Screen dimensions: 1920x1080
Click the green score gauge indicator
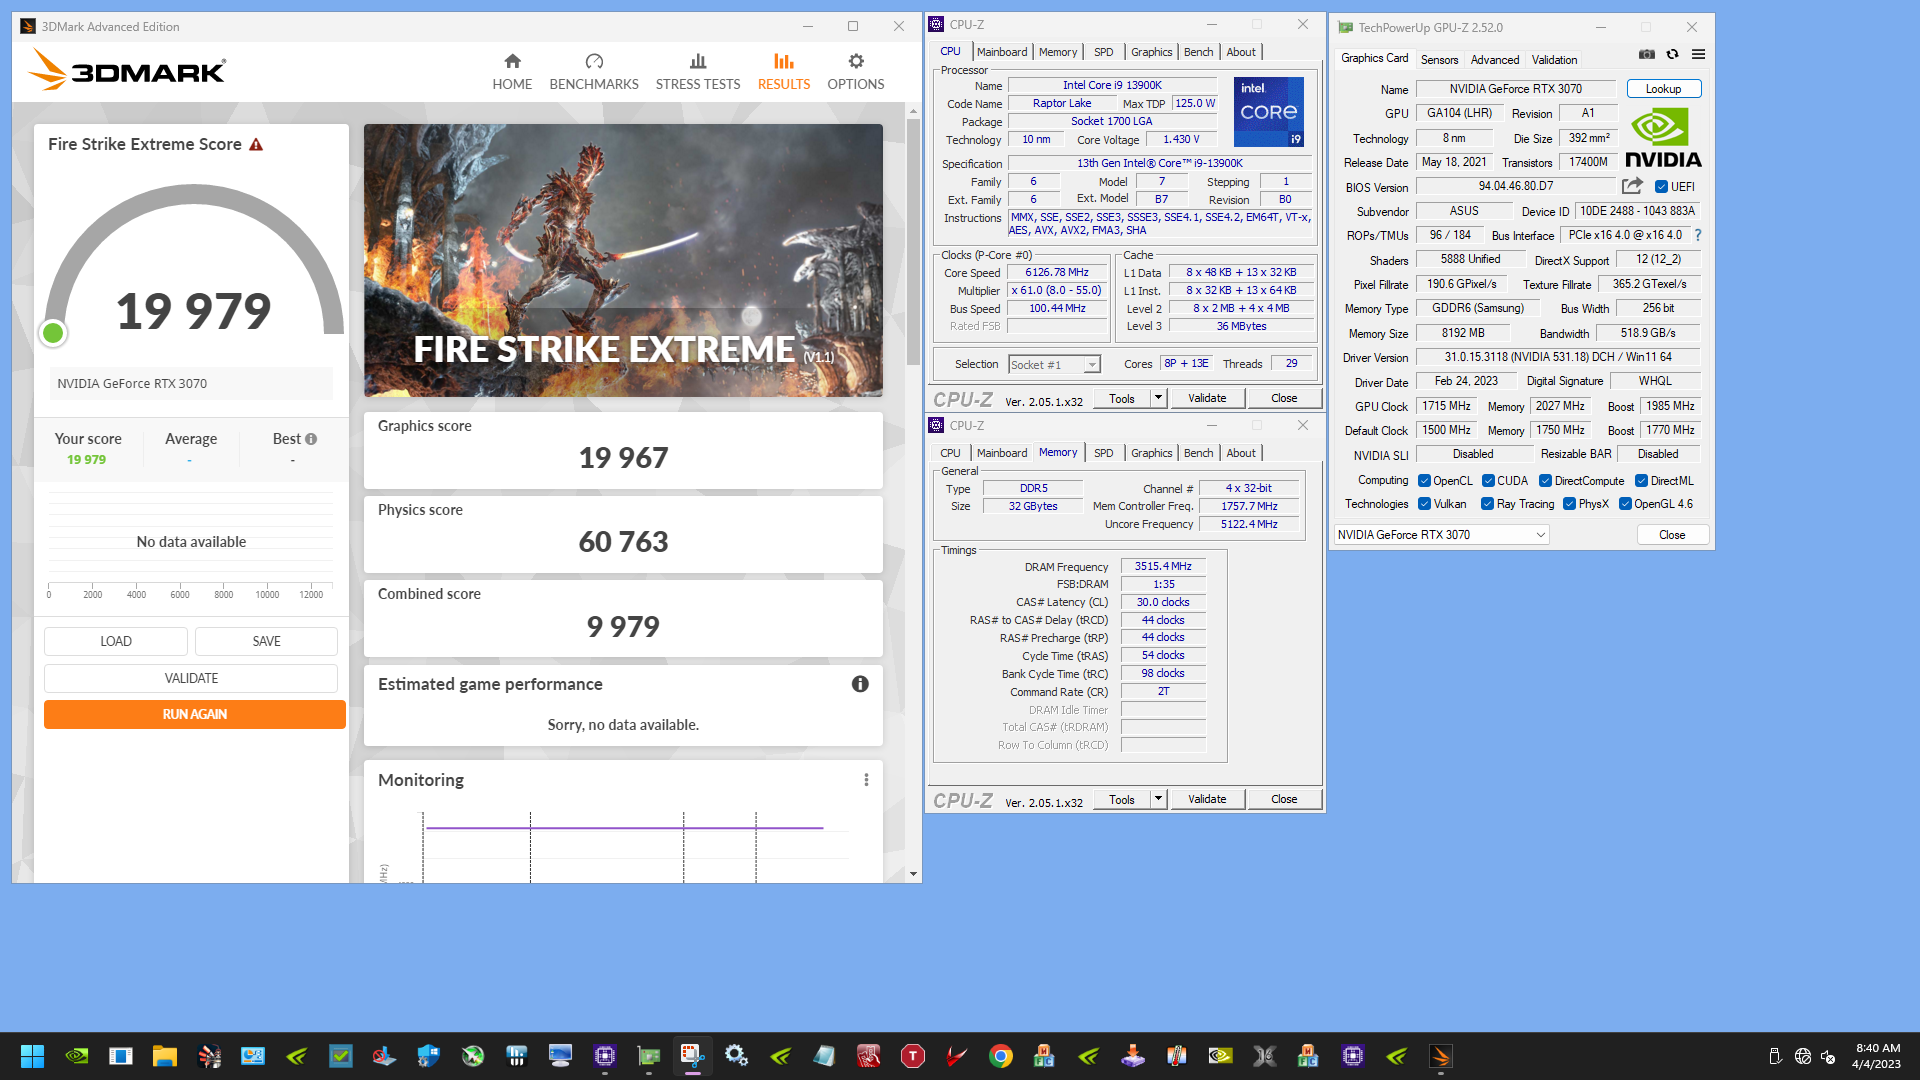click(x=53, y=333)
